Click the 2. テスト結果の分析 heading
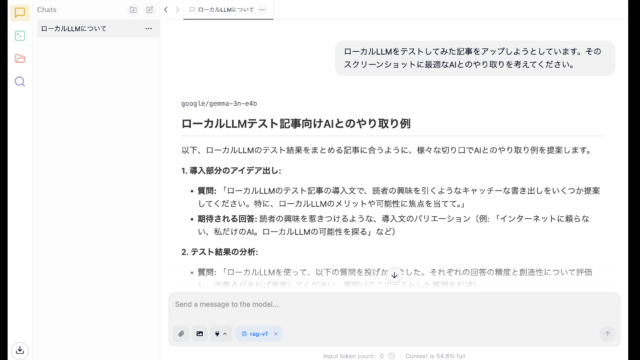This screenshot has width=640, height=360. click(220, 252)
